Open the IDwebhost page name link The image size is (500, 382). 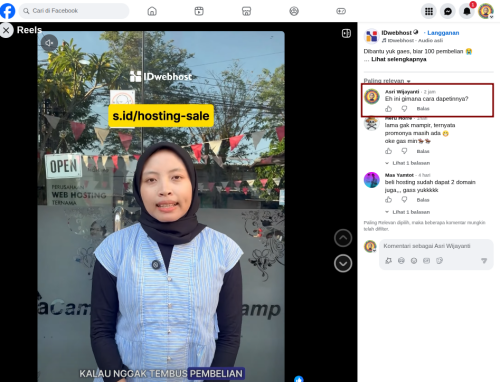(x=396, y=33)
